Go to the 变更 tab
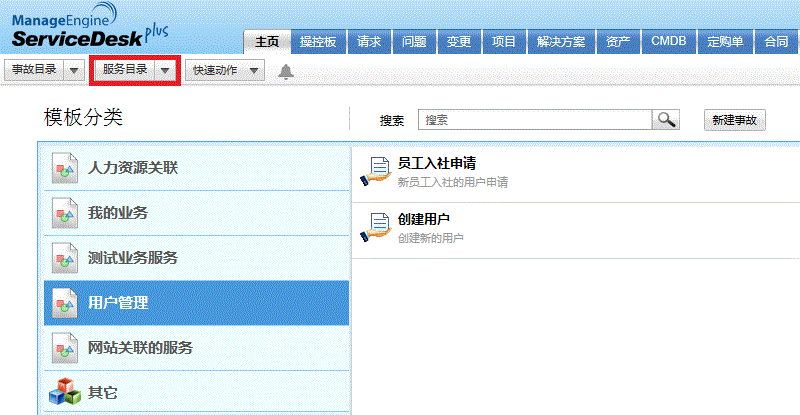Image resolution: width=800 pixels, height=415 pixels. pyautogui.click(x=459, y=42)
